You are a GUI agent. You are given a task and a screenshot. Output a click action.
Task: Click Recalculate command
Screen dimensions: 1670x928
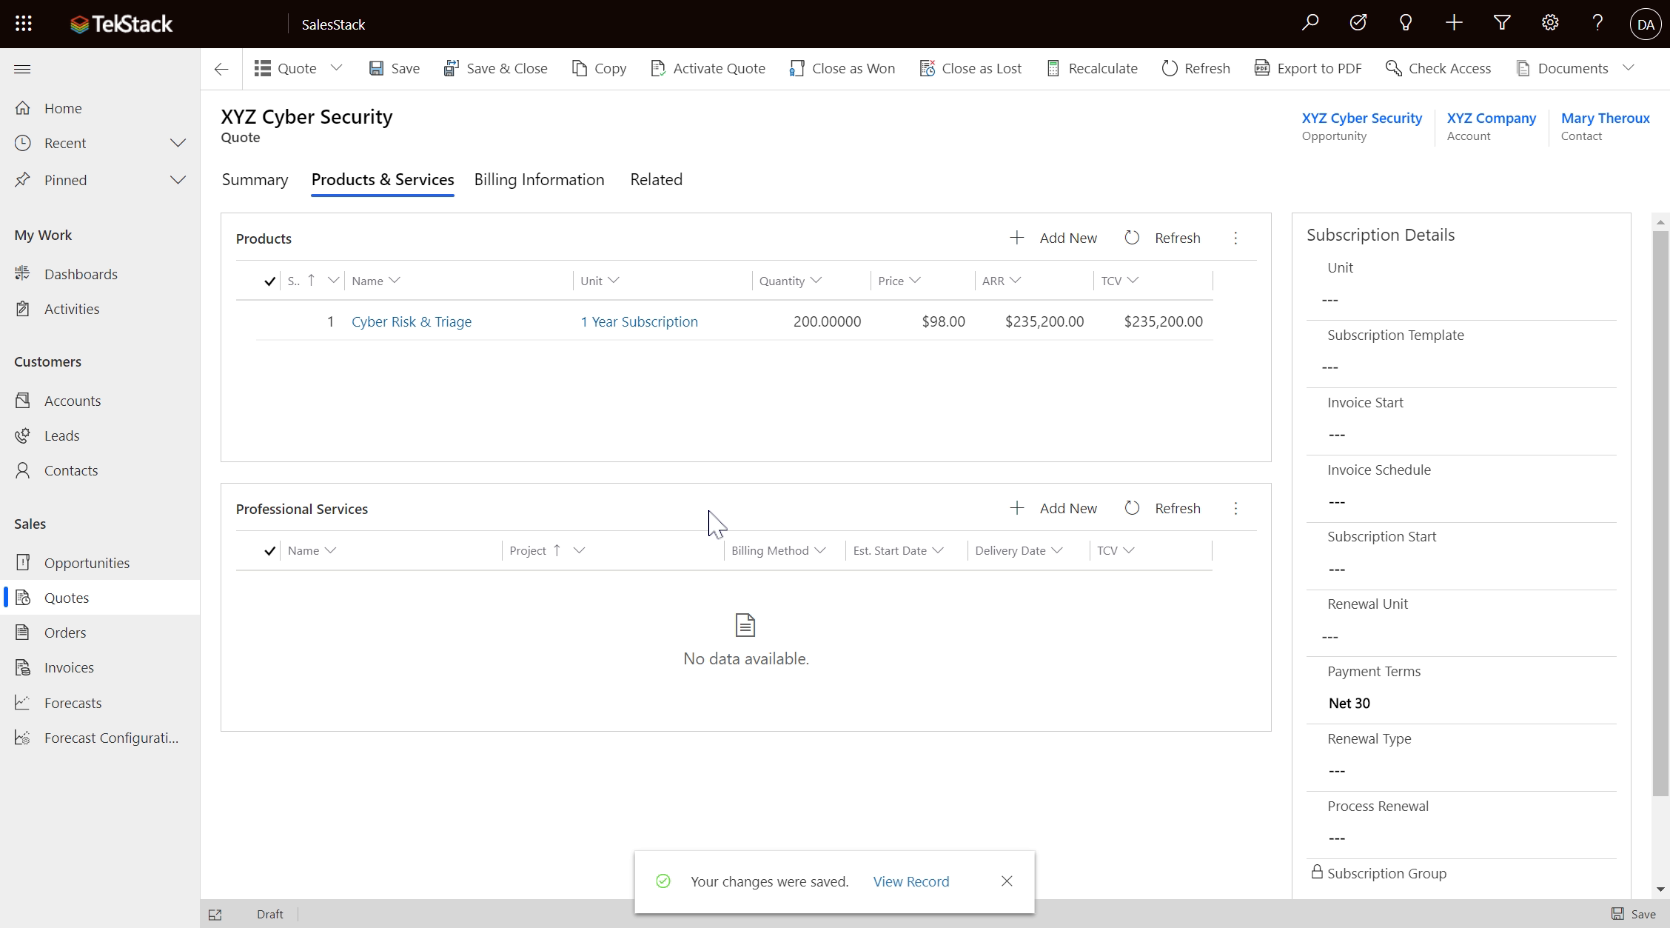point(1092,68)
